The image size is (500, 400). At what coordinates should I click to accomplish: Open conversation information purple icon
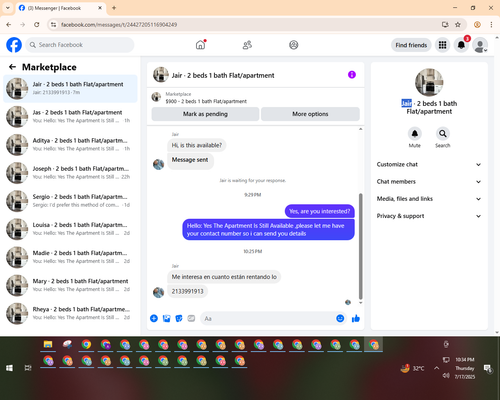click(x=352, y=75)
